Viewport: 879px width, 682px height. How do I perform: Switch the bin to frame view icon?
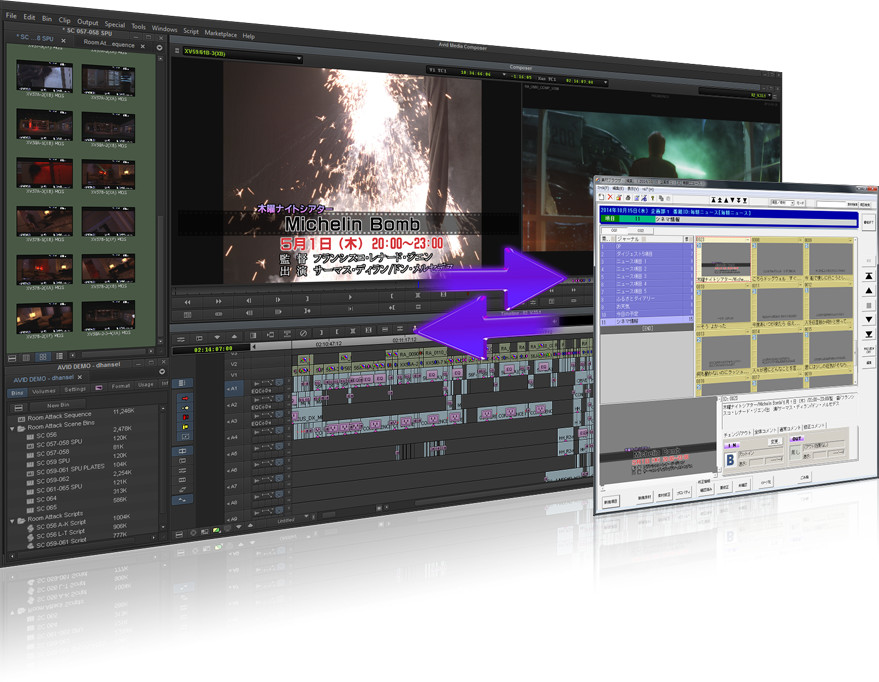coord(42,357)
